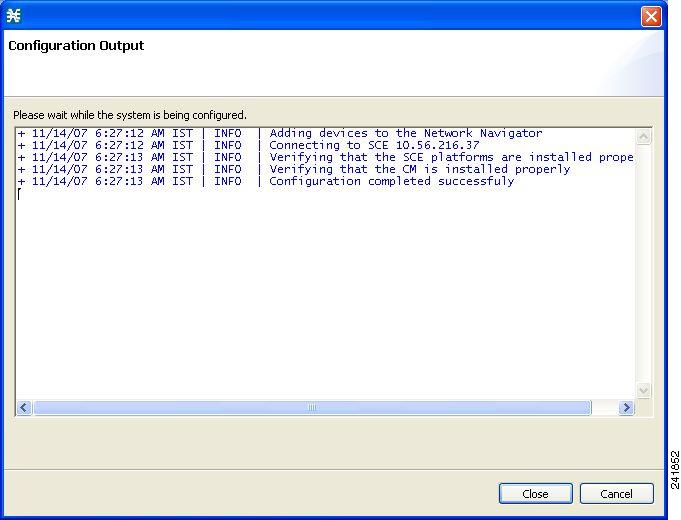Click the 'Verifying that the CM is installed properly' line
Image resolution: width=681 pixels, height=520 pixels.
[x=294, y=169]
